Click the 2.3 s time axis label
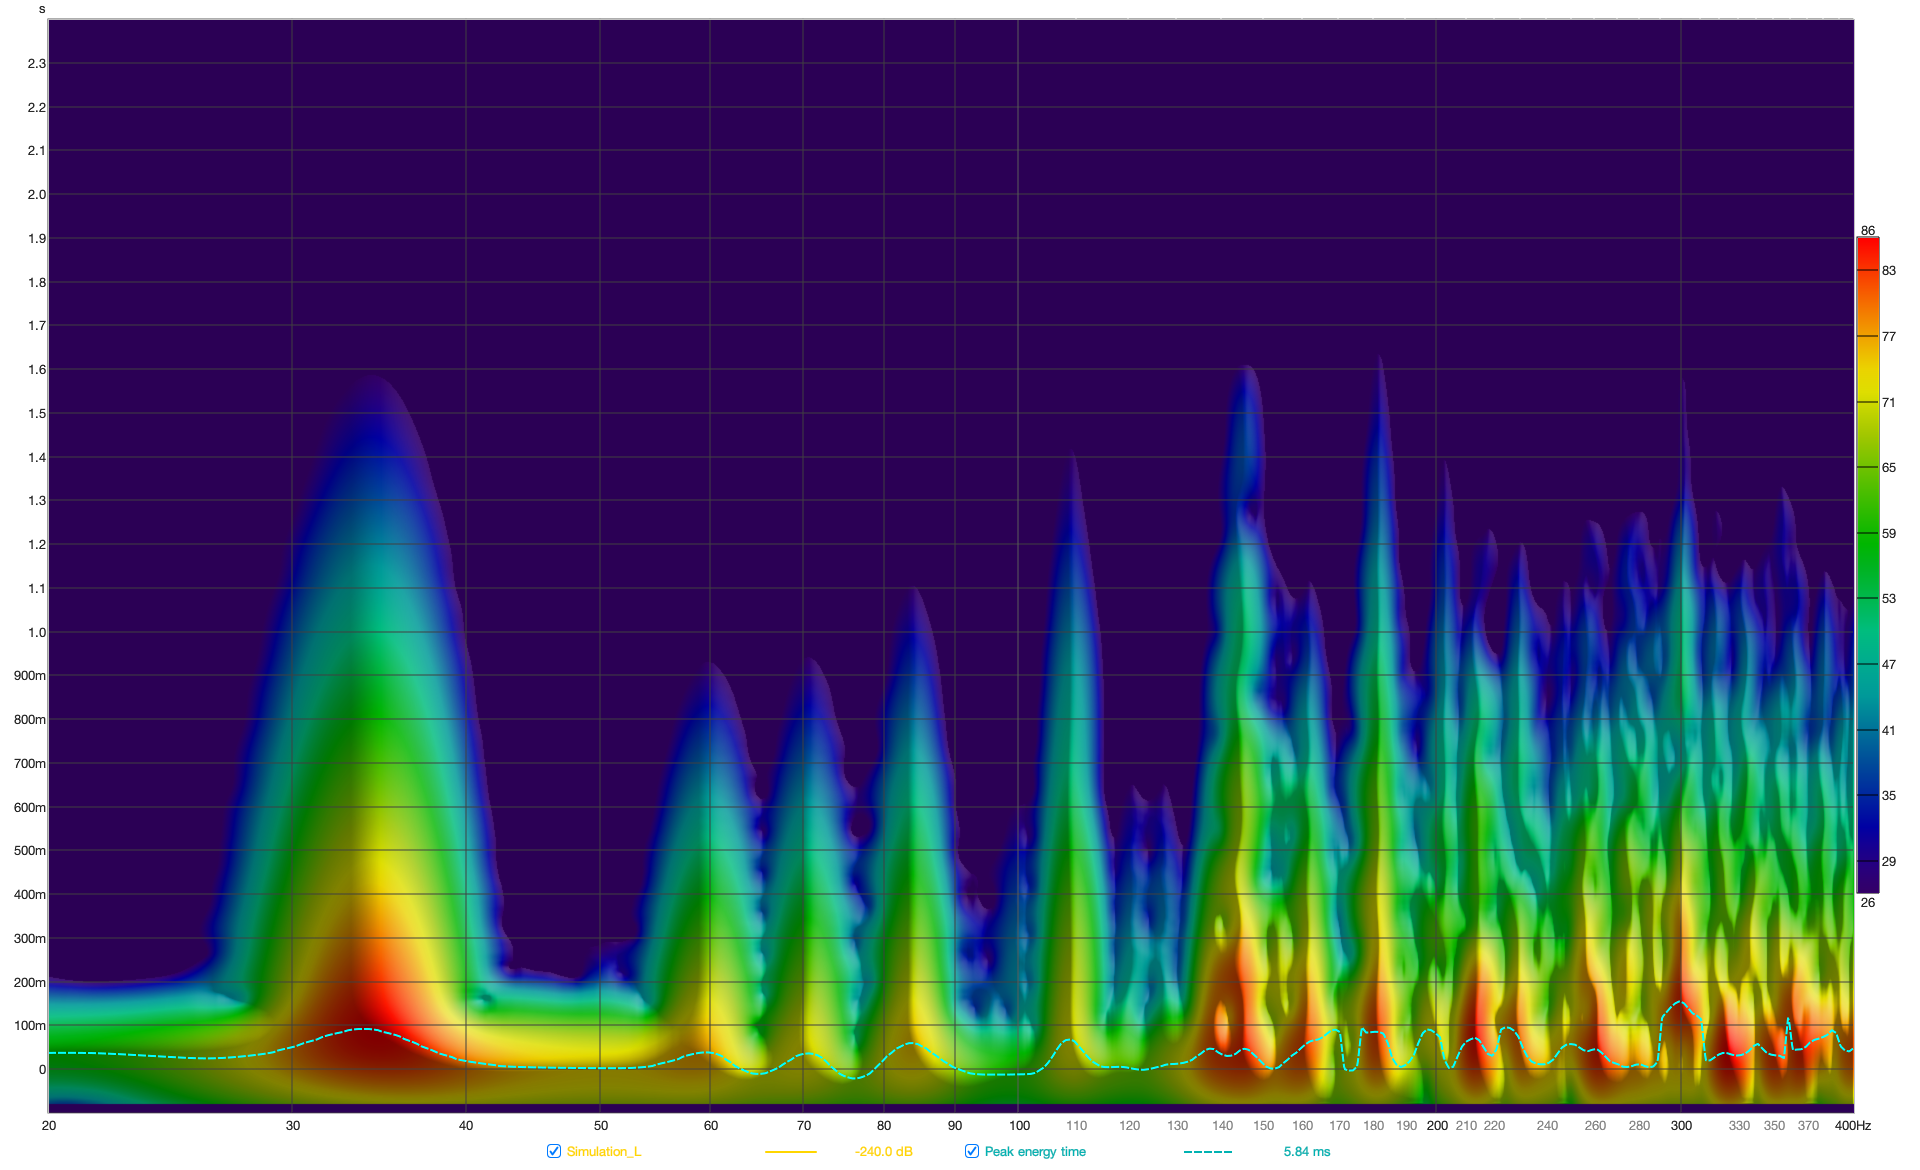This screenshot has width=1920, height=1170. click(x=36, y=63)
